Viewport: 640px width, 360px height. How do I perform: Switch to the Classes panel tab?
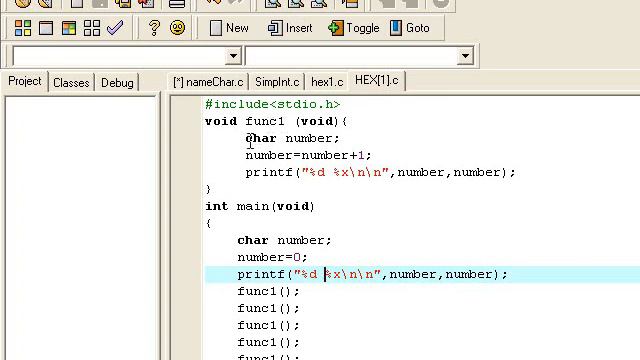click(71, 83)
